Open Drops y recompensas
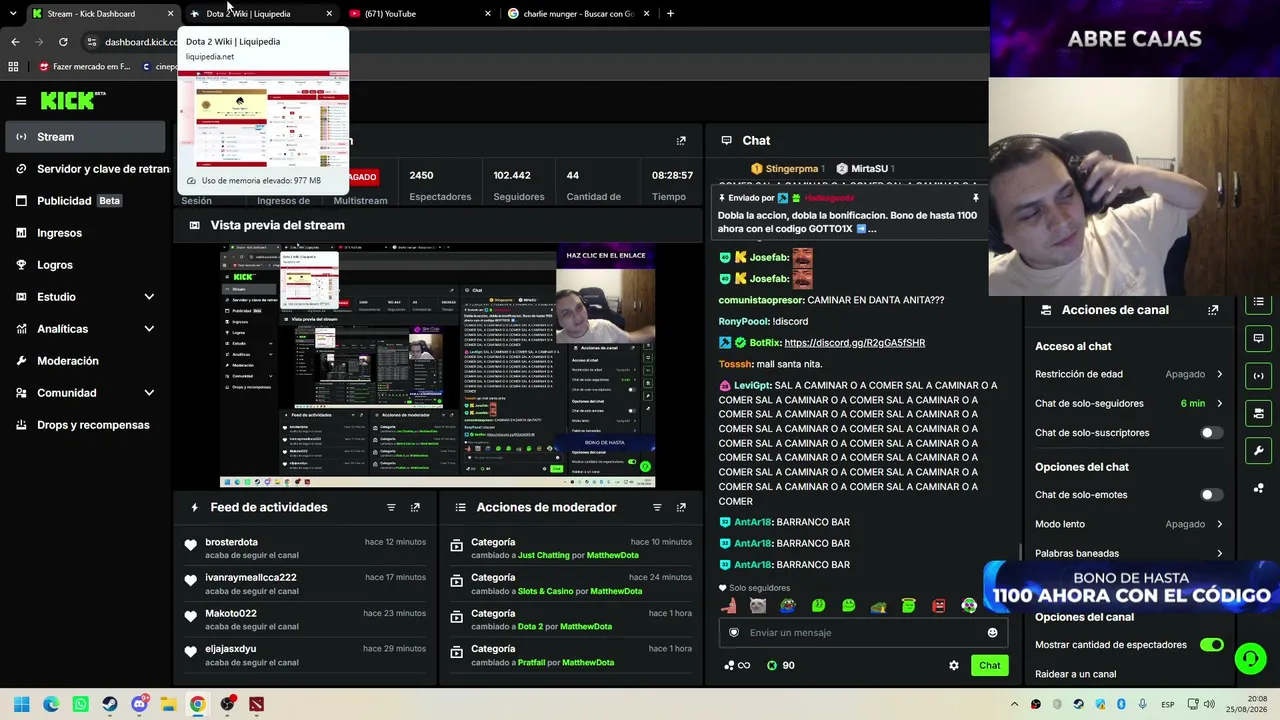 (85, 425)
